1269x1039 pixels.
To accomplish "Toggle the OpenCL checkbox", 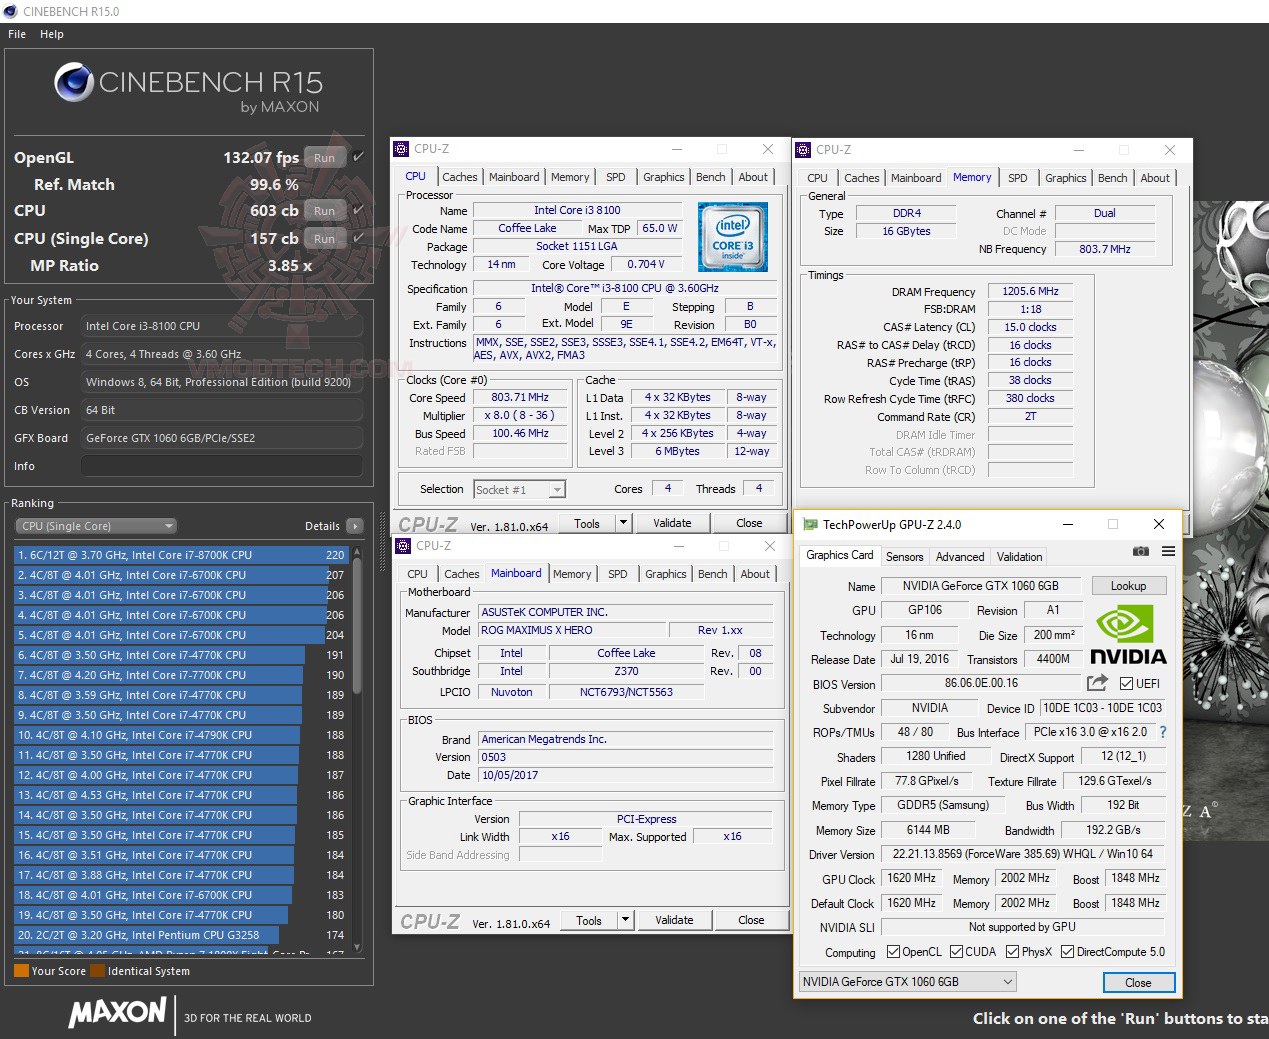I will click(x=893, y=952).
